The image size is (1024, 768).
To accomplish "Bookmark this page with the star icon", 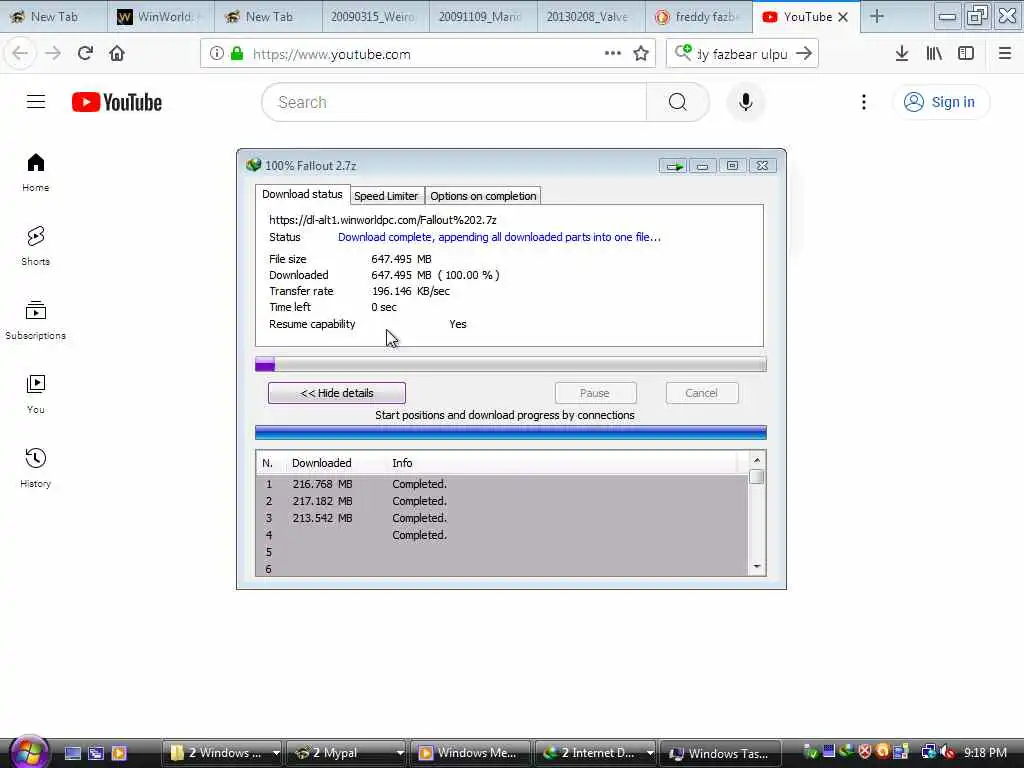I will point(641,54).
